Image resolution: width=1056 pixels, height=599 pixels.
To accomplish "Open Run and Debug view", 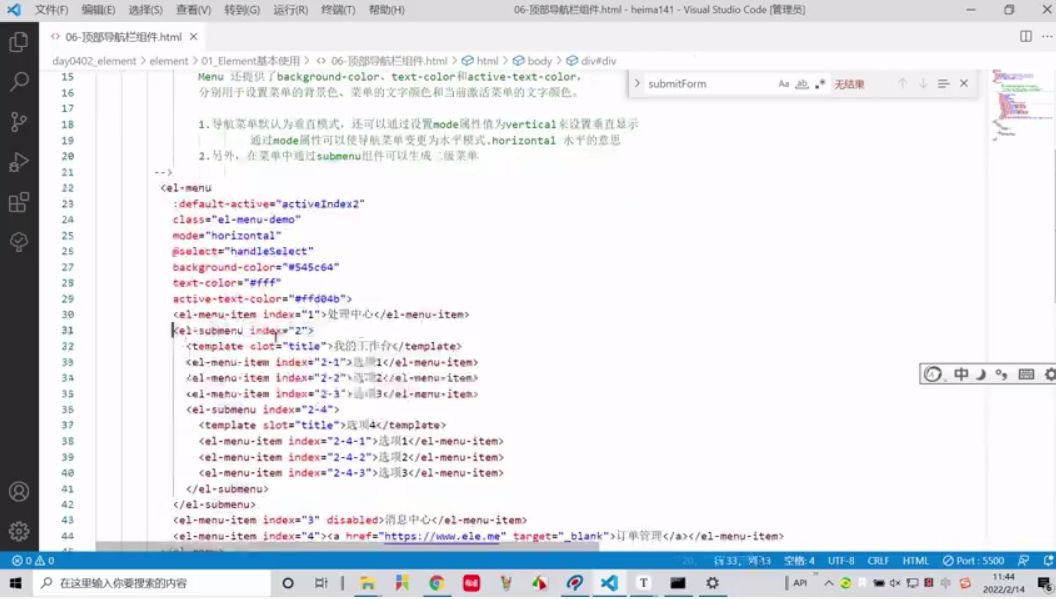I will pyautogui.click(x=19, y=162).
